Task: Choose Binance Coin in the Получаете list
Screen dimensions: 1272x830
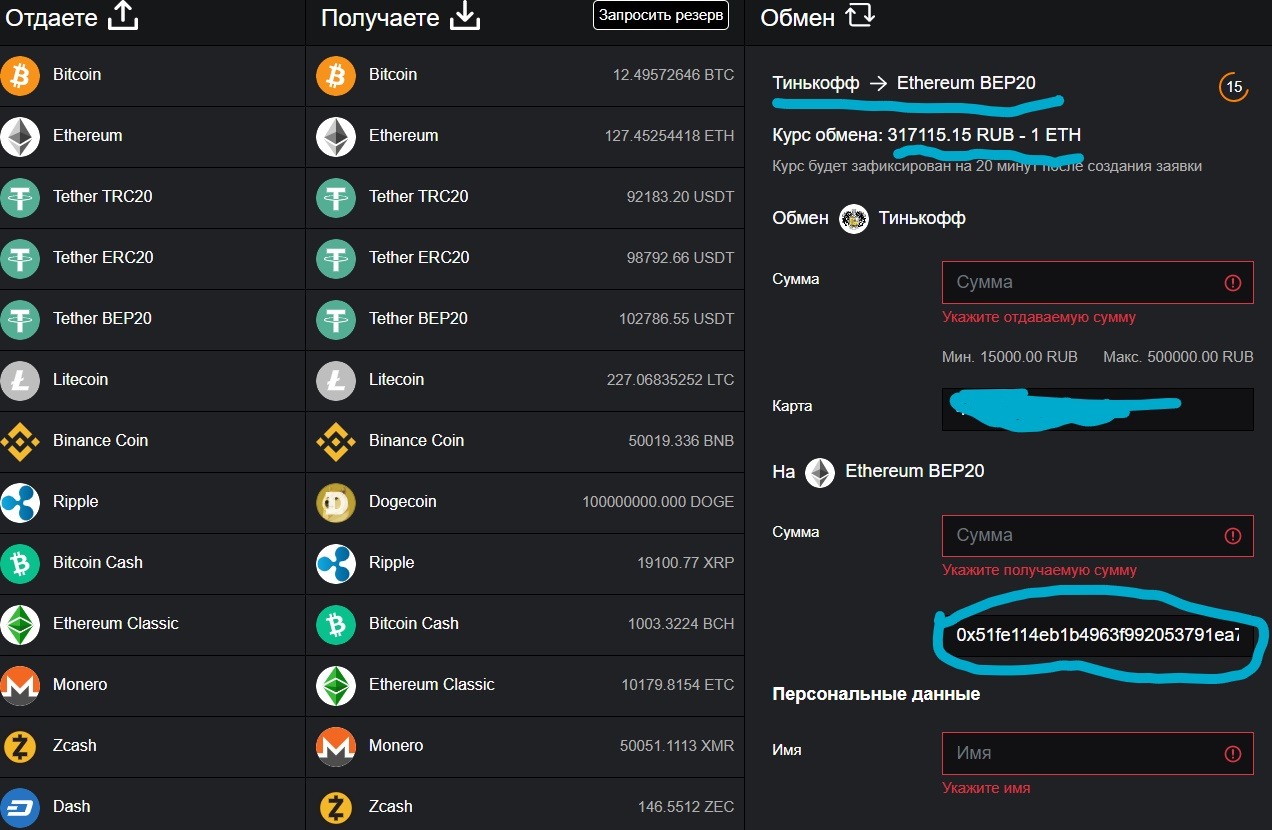Action: pos(525,441)
